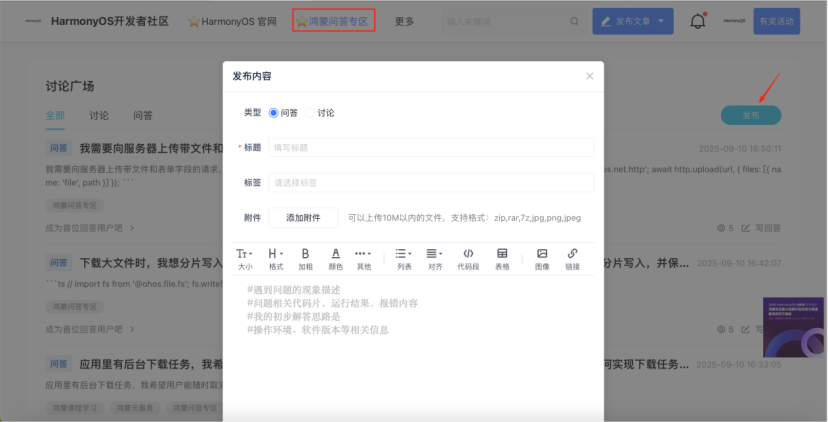Expand the 发布文章 dropdown arrow
Image resolution: width=828 pixels, height=422 pixels.
tap(662, 21)
